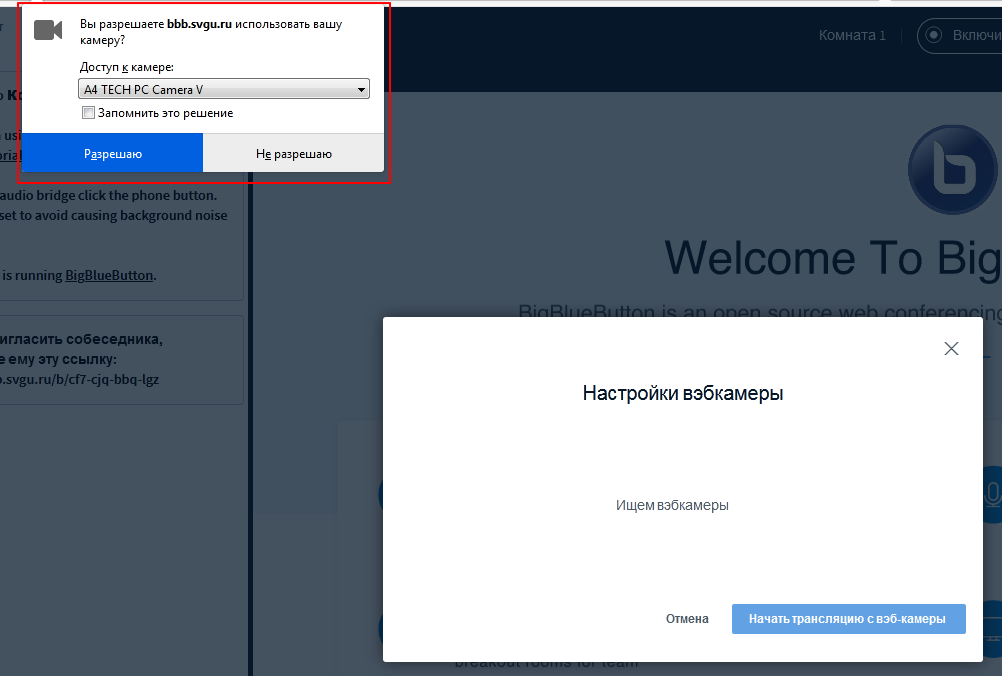Enable the 'Запомнить это решение' checkbox
This screenshot has height=676, width=1002.
[89, 113]
